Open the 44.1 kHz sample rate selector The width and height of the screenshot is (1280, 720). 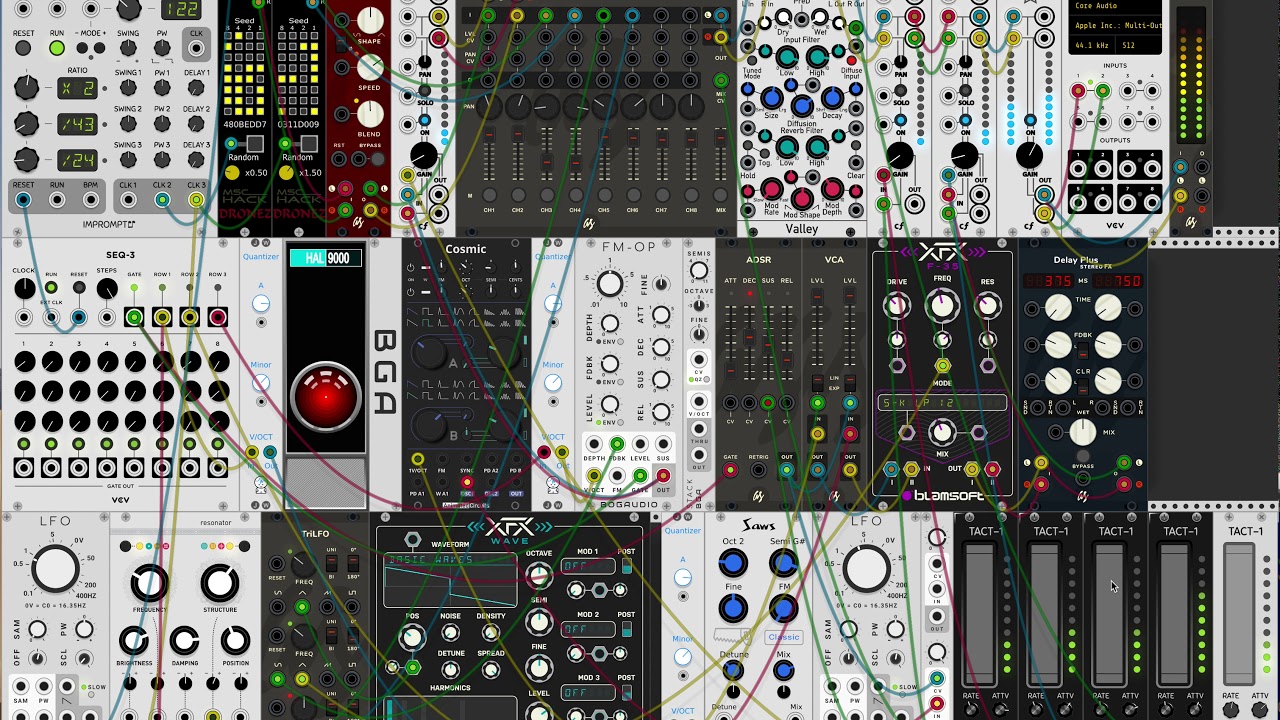click(x=1092, y=45)
